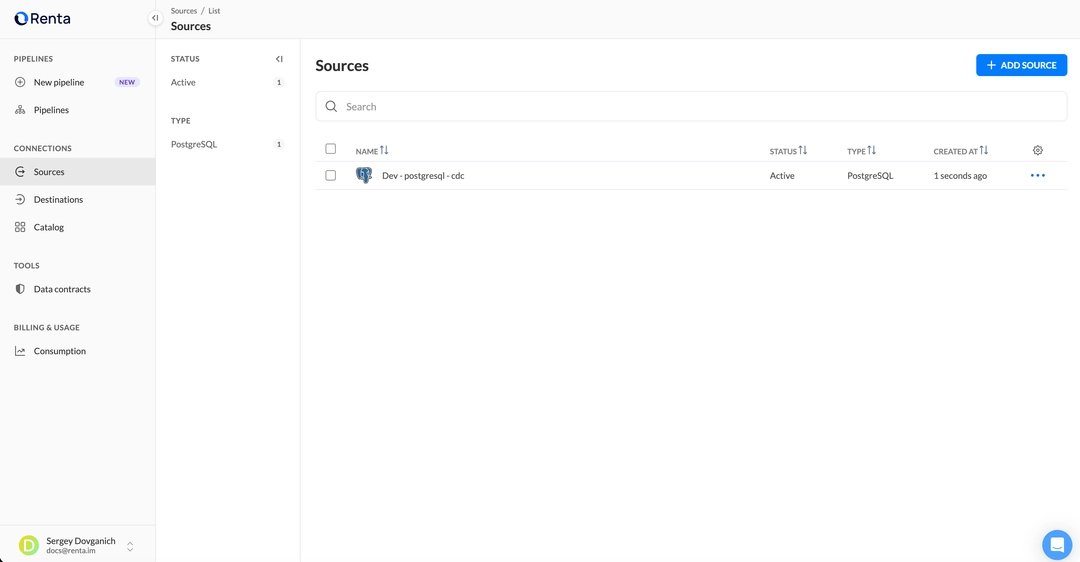Click the Active filter count badge
The width and height of the screenshot is (1080, 562).
point(279,82)
